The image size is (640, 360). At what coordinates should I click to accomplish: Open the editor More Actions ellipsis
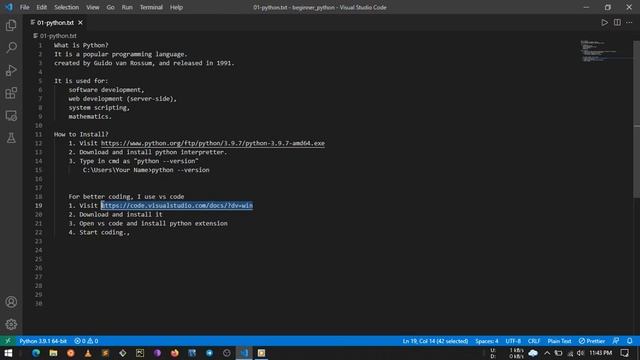click(629, 23)
